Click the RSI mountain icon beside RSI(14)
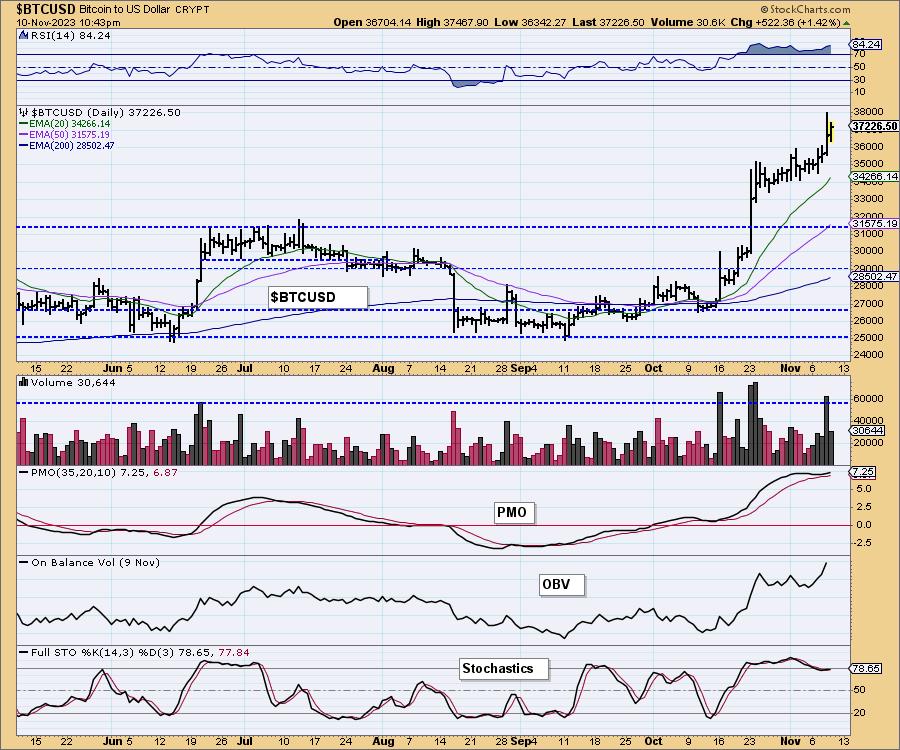The width and height of the screenshot is (900, 750). click(x=24, y=35)
